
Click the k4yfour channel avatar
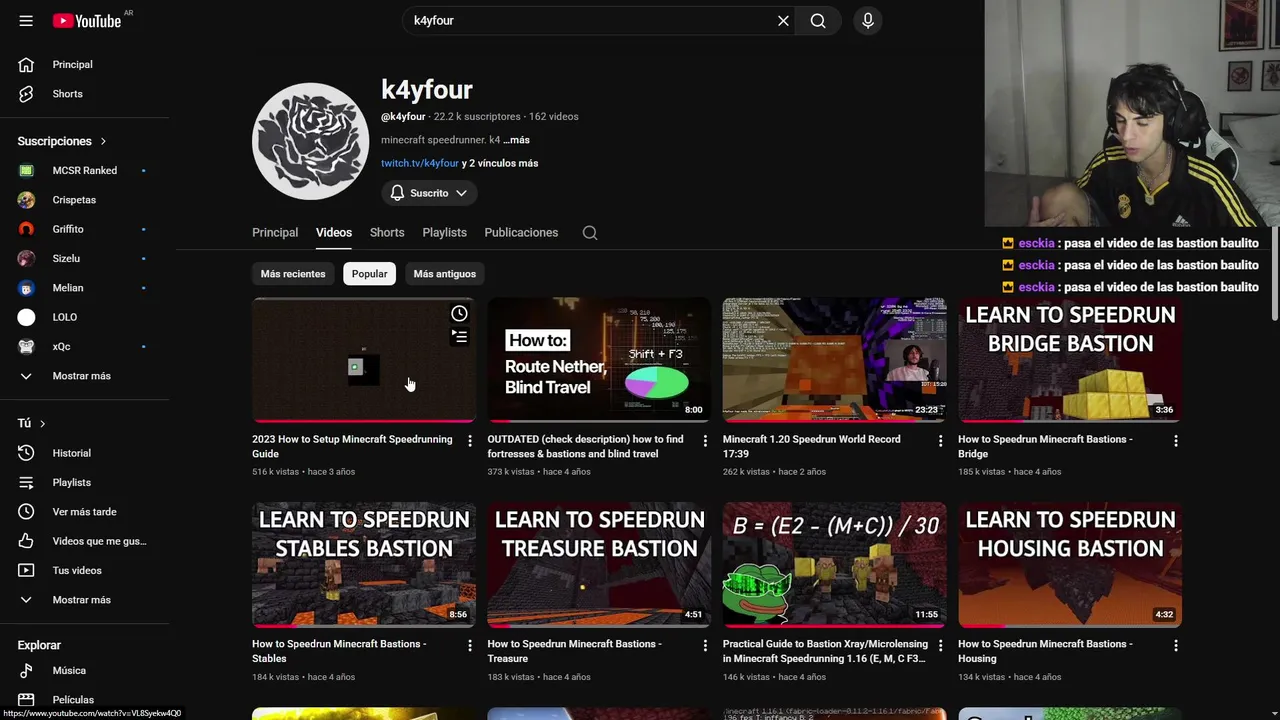[x=310, y=141]
